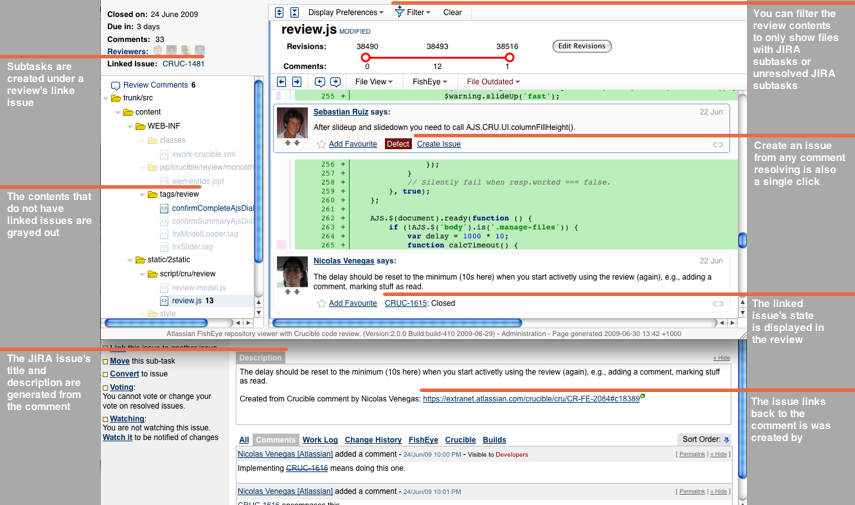Click confirmCompleteAjsDial file icon
The image size is (855, 505).
click(x=164, y=208)
